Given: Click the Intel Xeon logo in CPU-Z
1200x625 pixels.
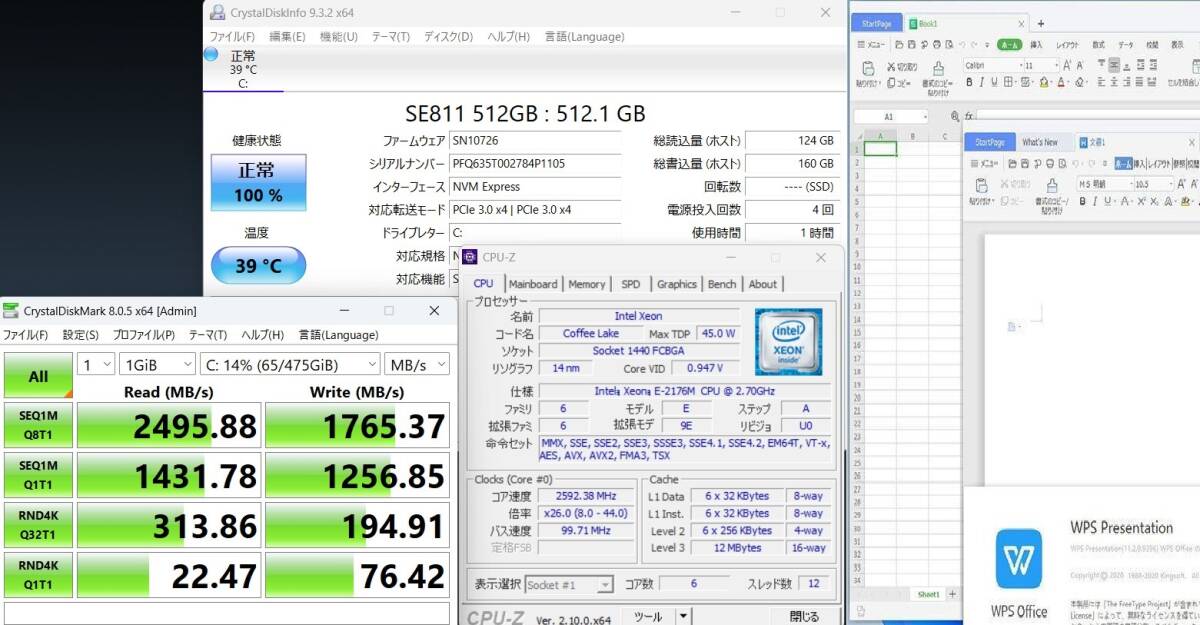Looking at the screenshot, I should [788, 342].
